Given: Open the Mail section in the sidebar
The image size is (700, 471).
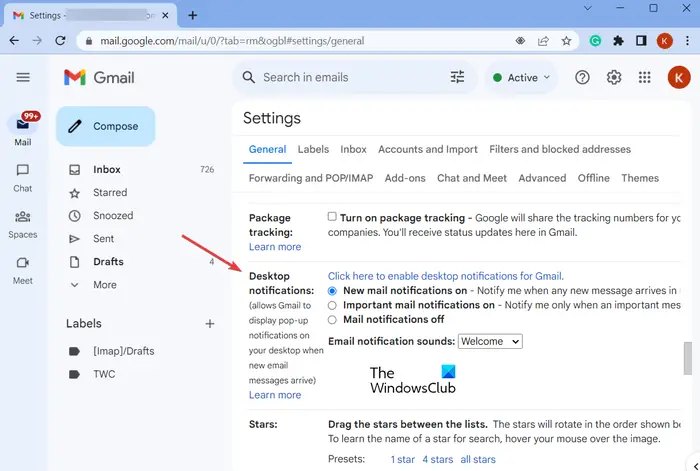Looking at the screenshot, I should pyautogui.click(x=22, y=130).
